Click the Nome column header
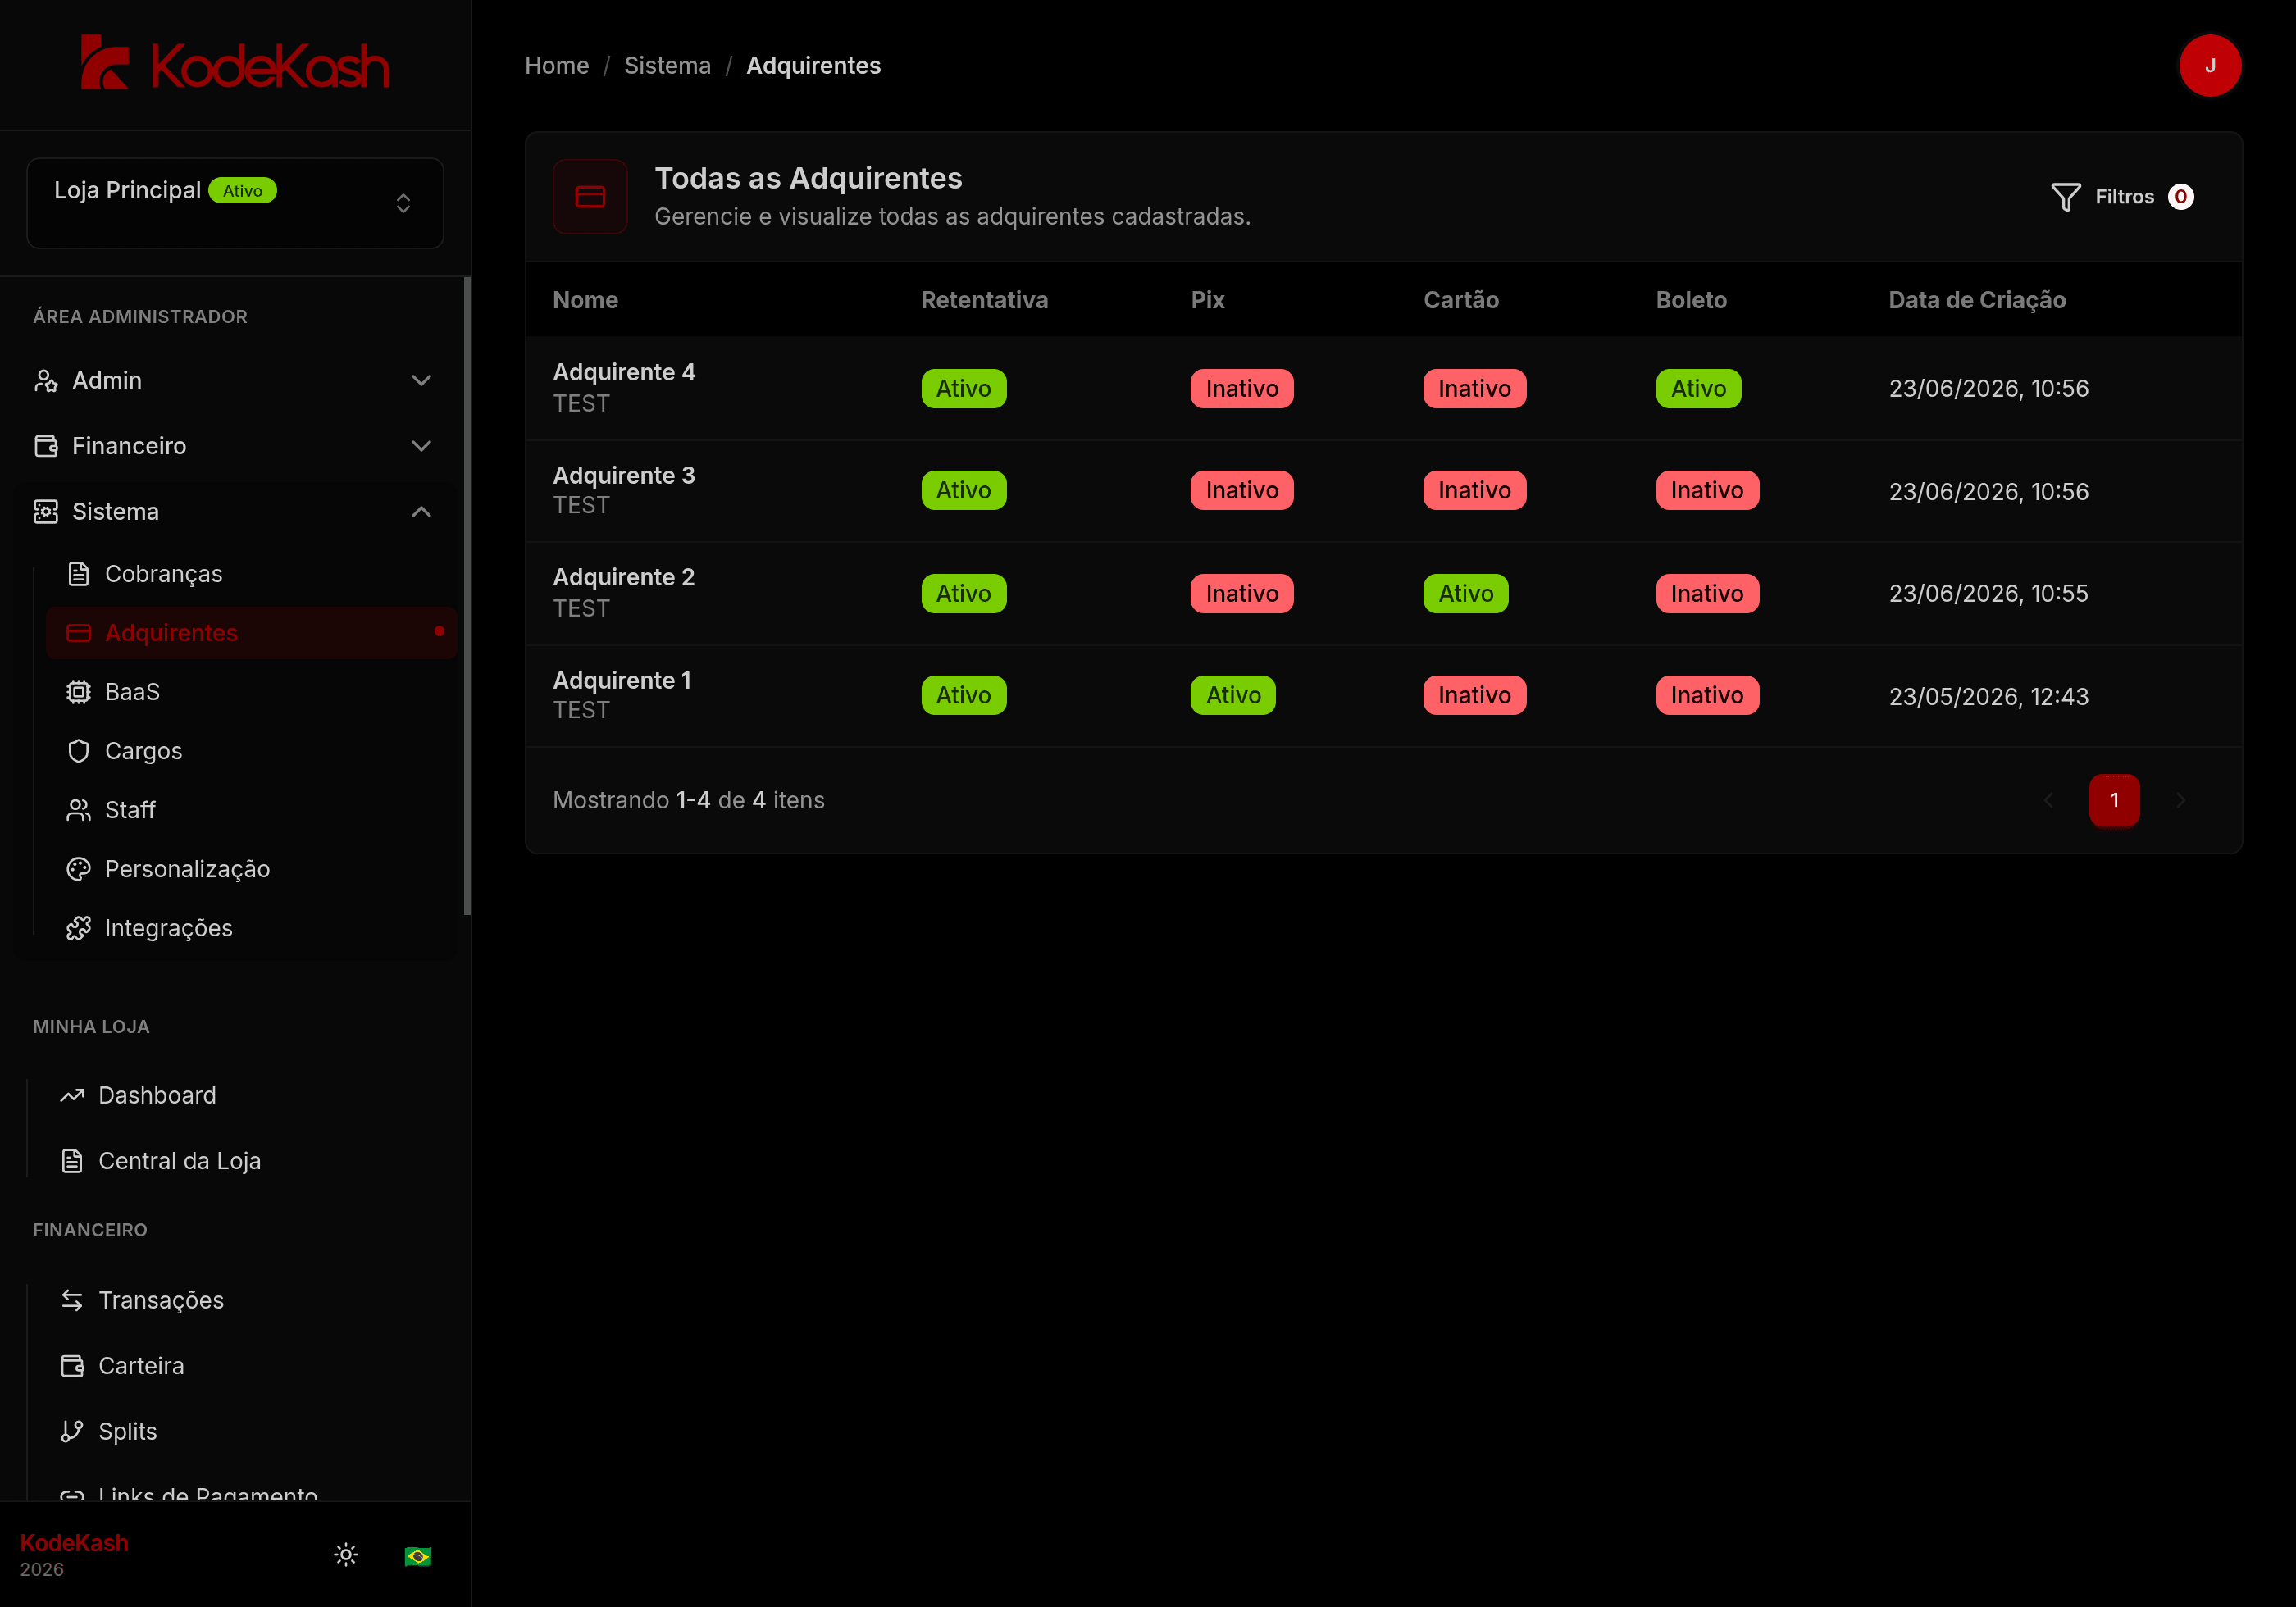Image resolution: width=2296 pixels, height=1607 pixels. (585, 300)
